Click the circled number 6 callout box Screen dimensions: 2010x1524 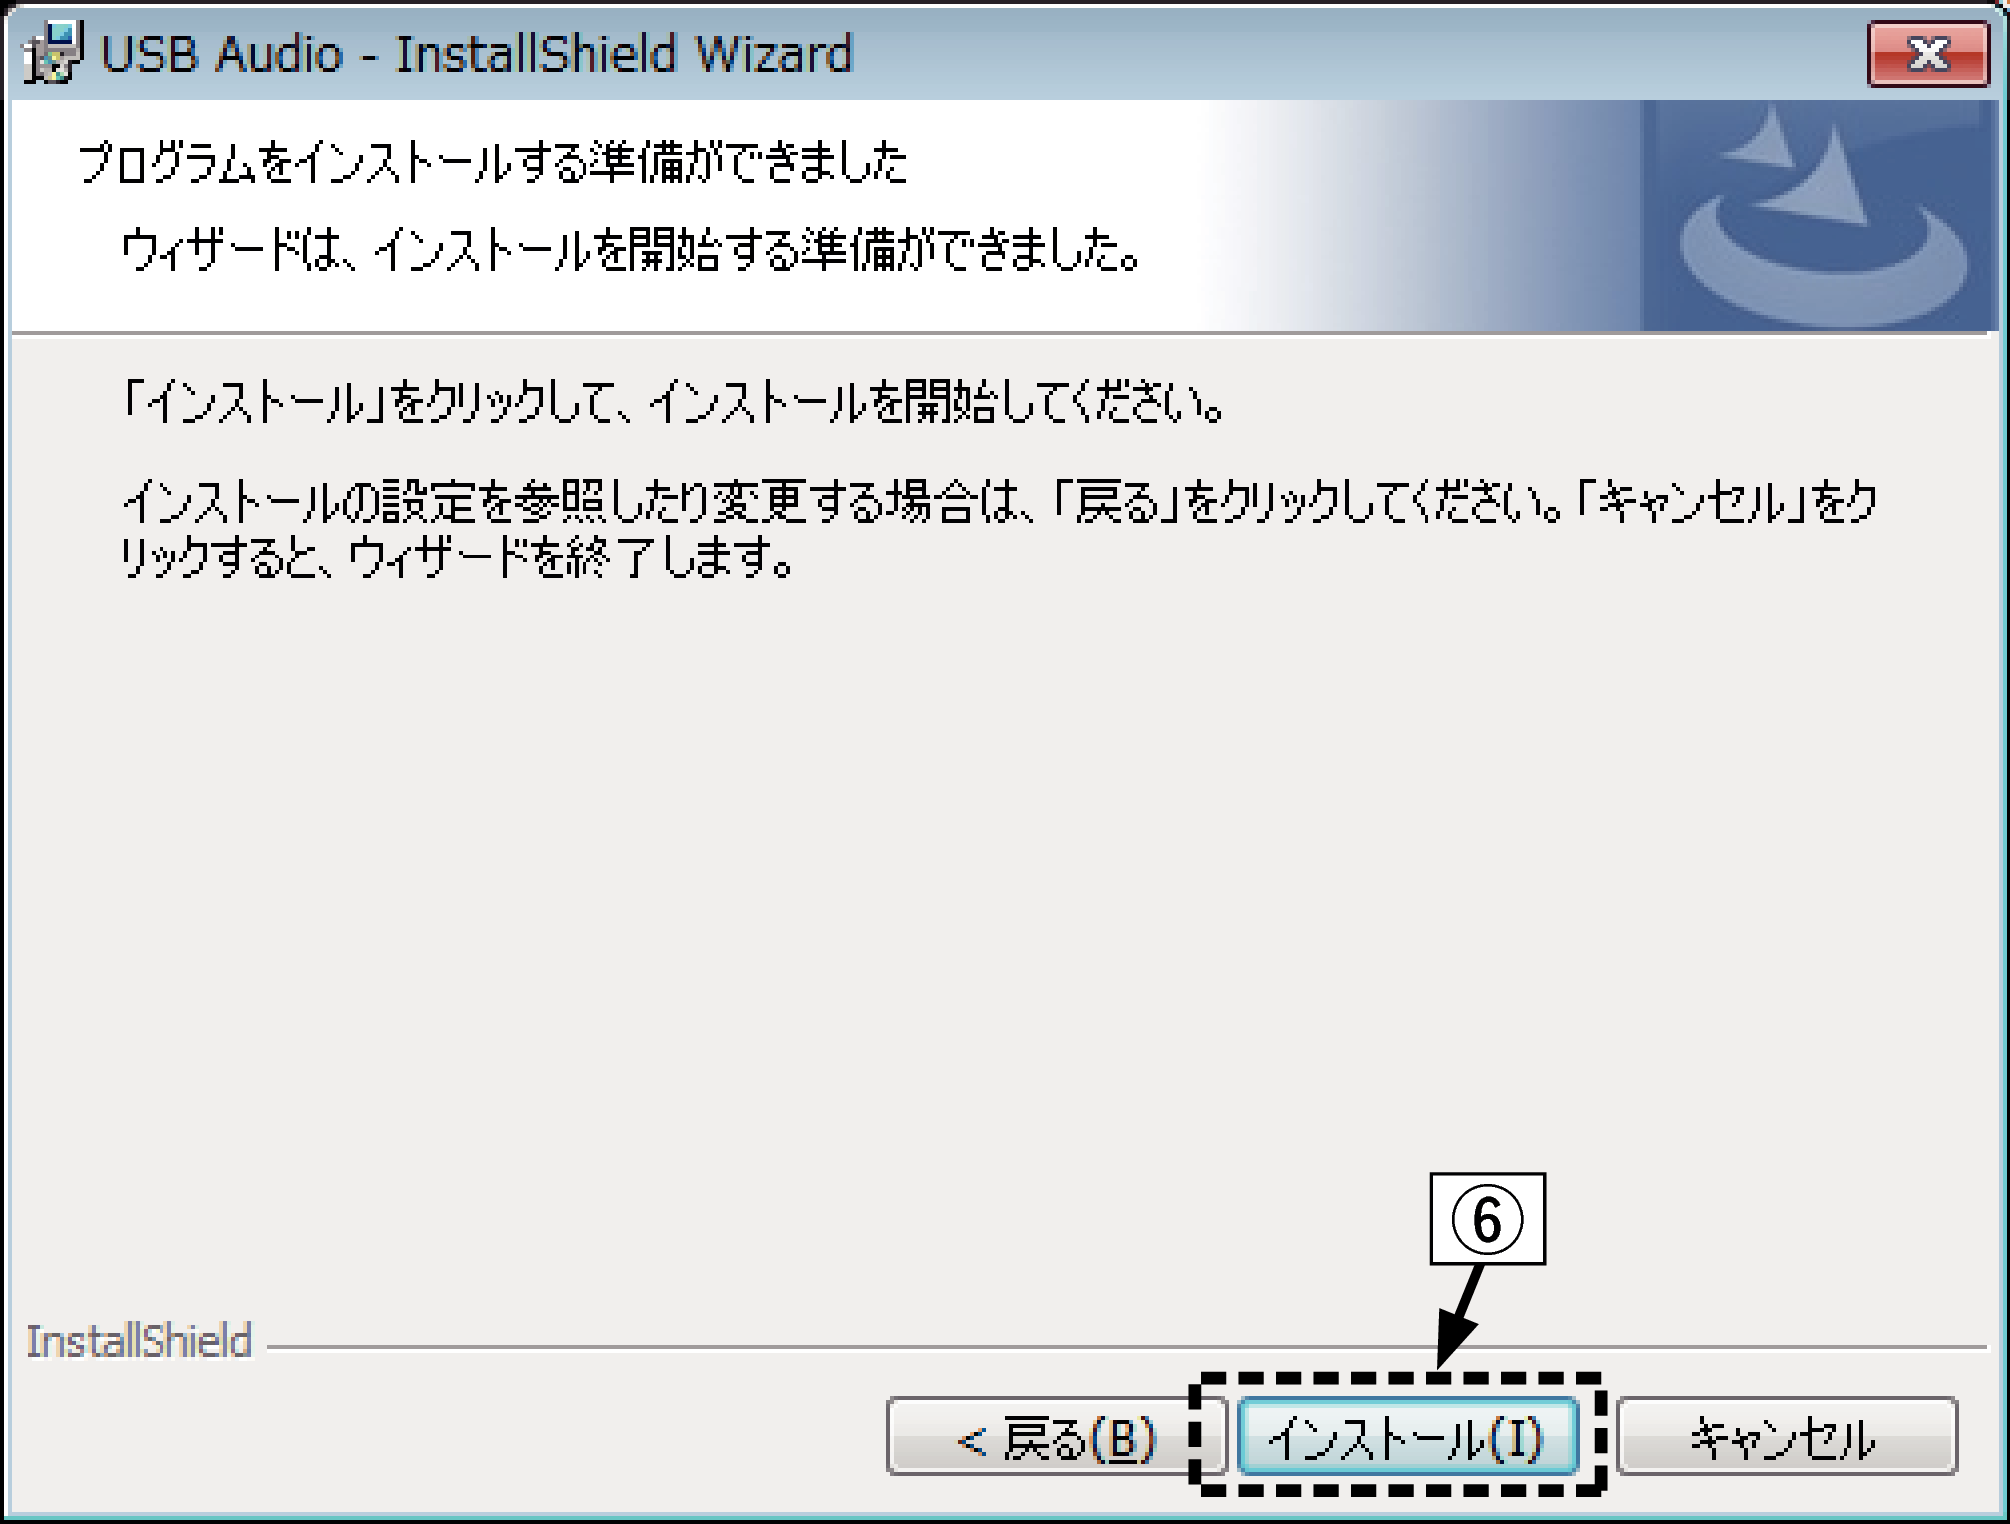[1488, 1219]
